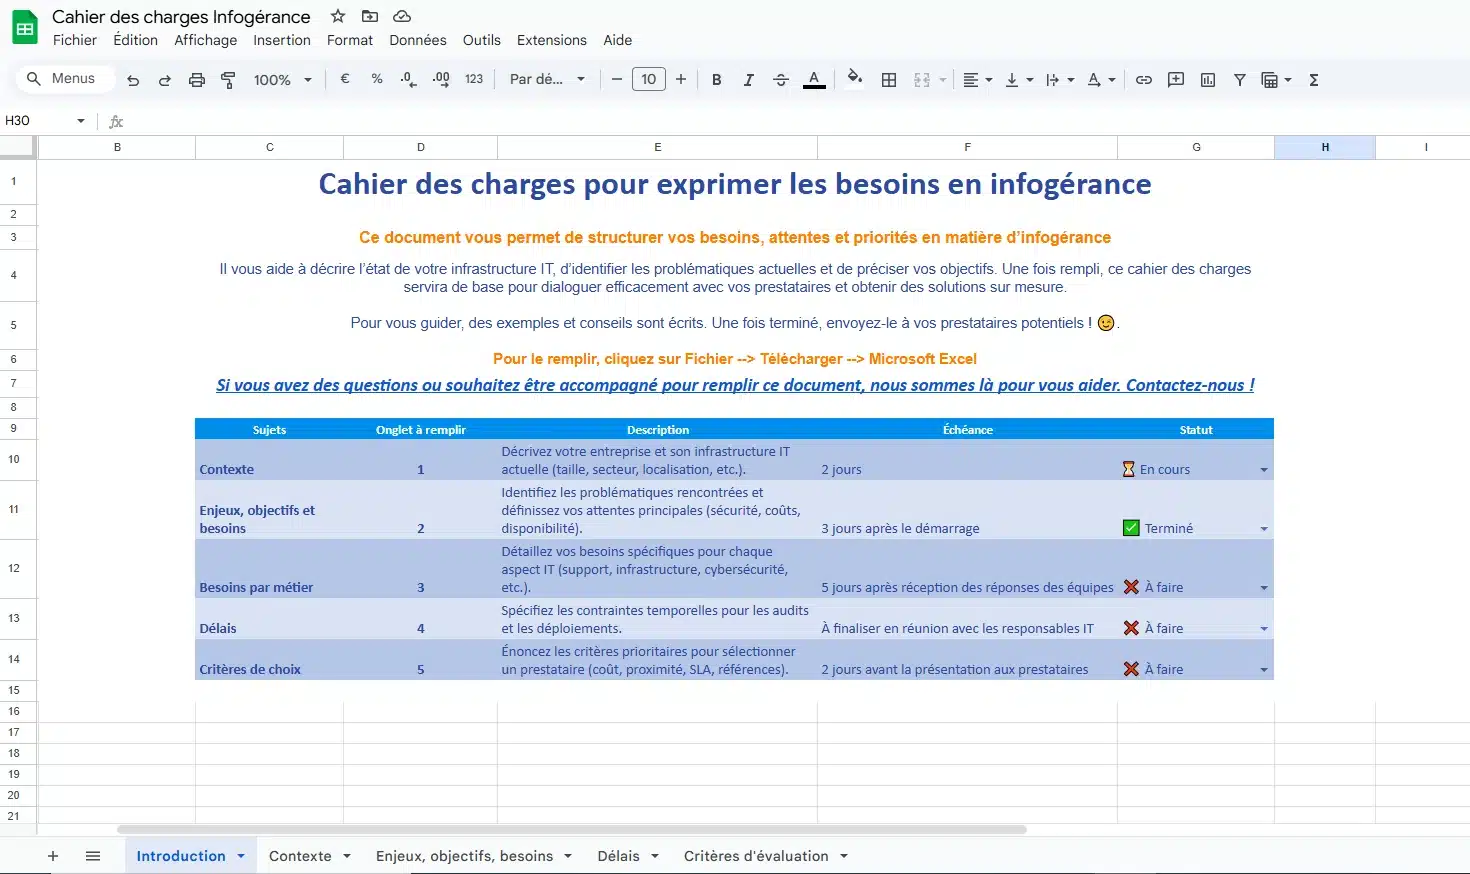Viewport: 1470px width, 874px height.
Task: Search the Menus box
Action: point(66,79)
